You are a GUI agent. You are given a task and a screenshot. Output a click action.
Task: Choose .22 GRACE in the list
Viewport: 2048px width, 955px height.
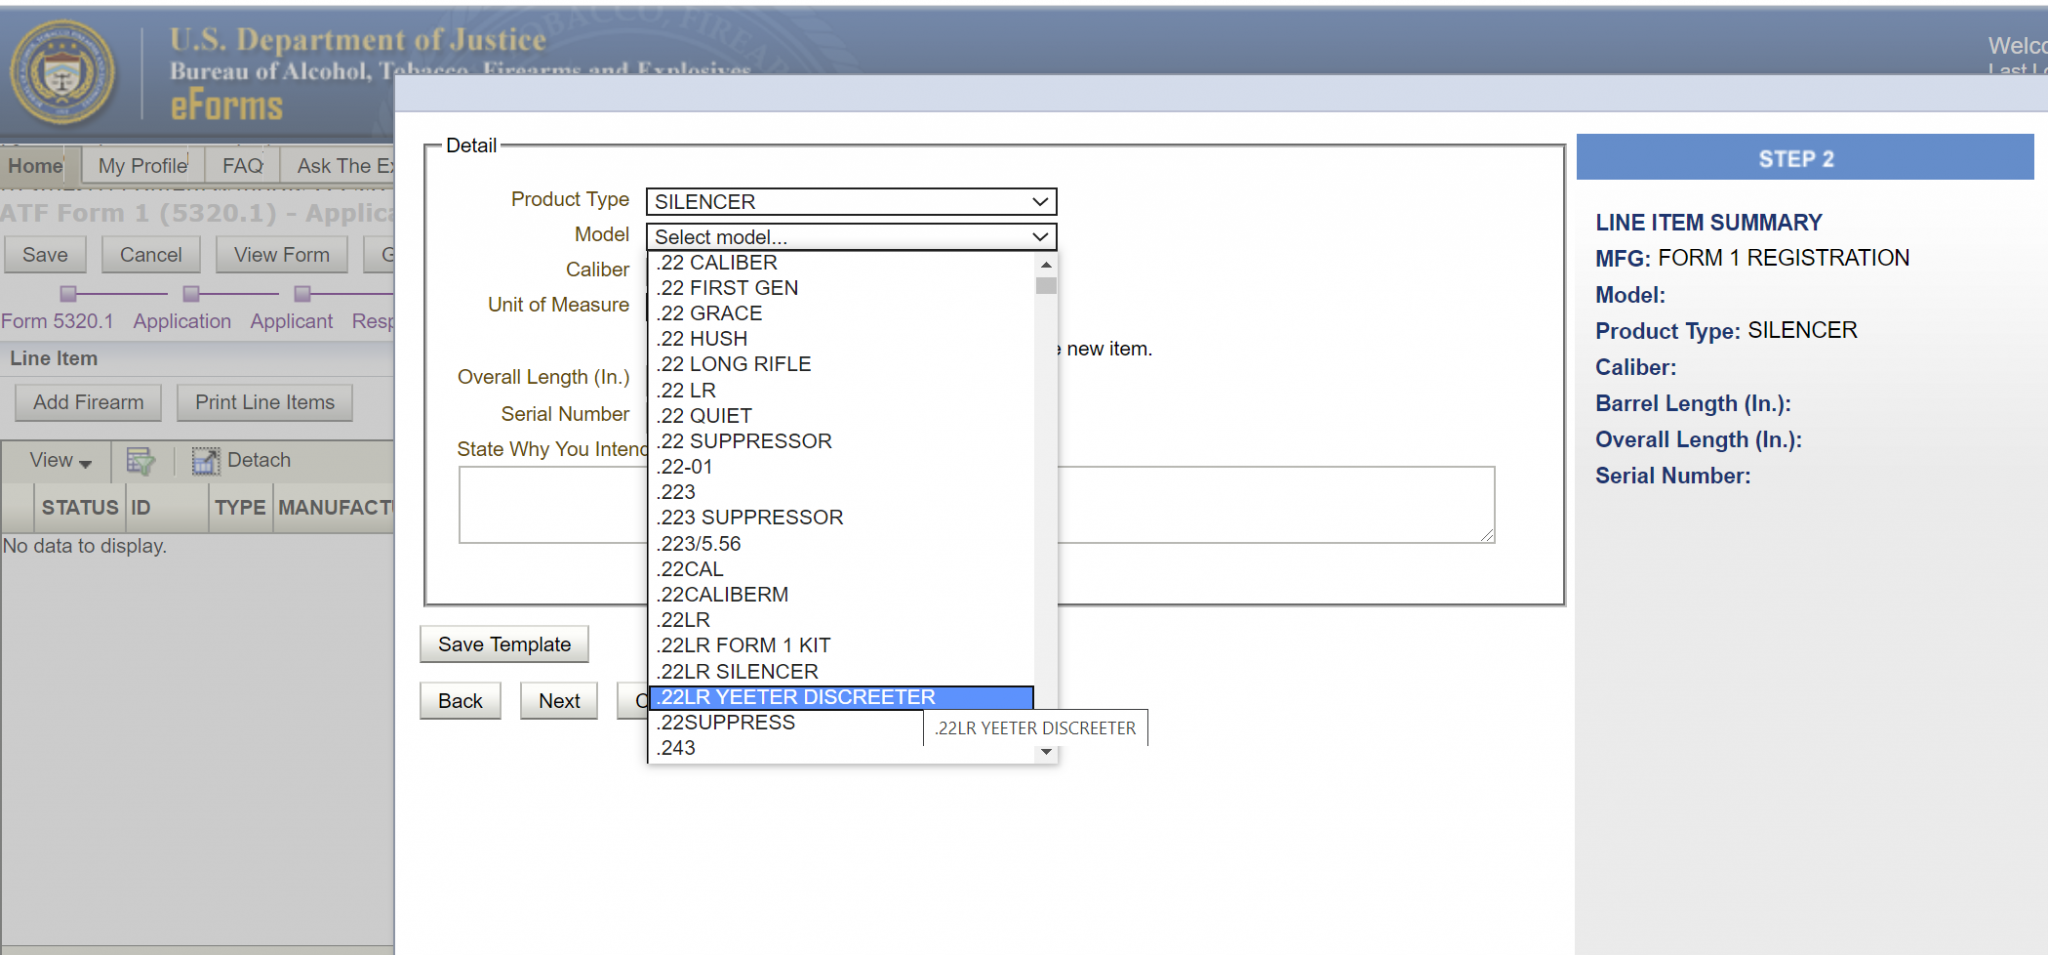841,314
